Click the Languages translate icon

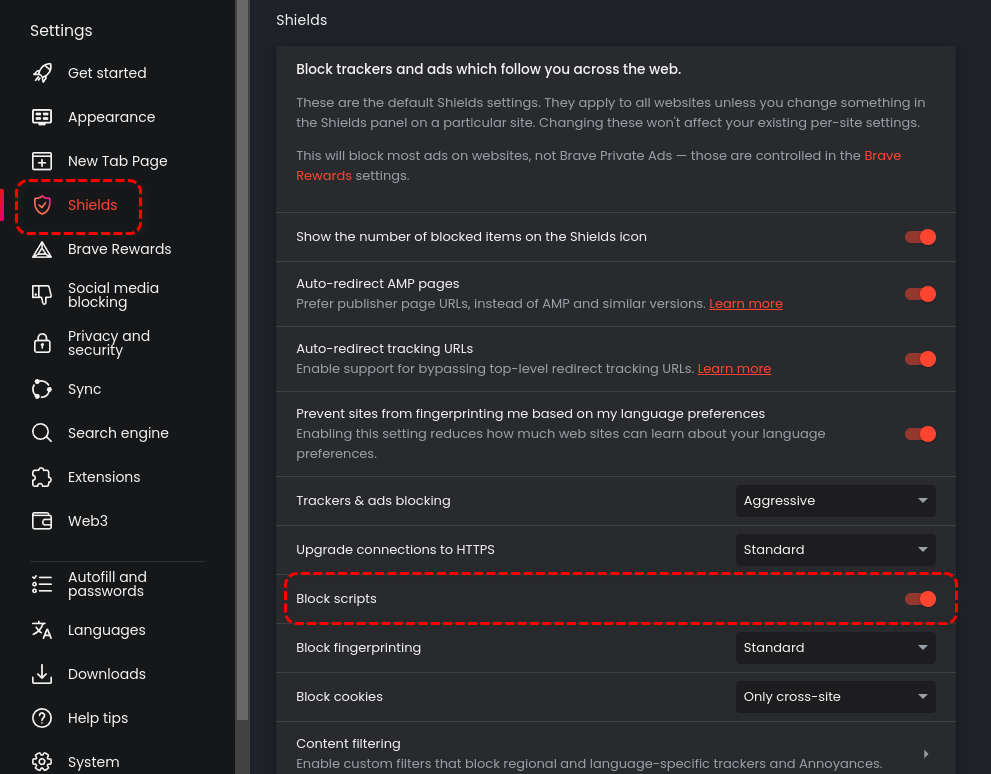[x=42, y=630]
